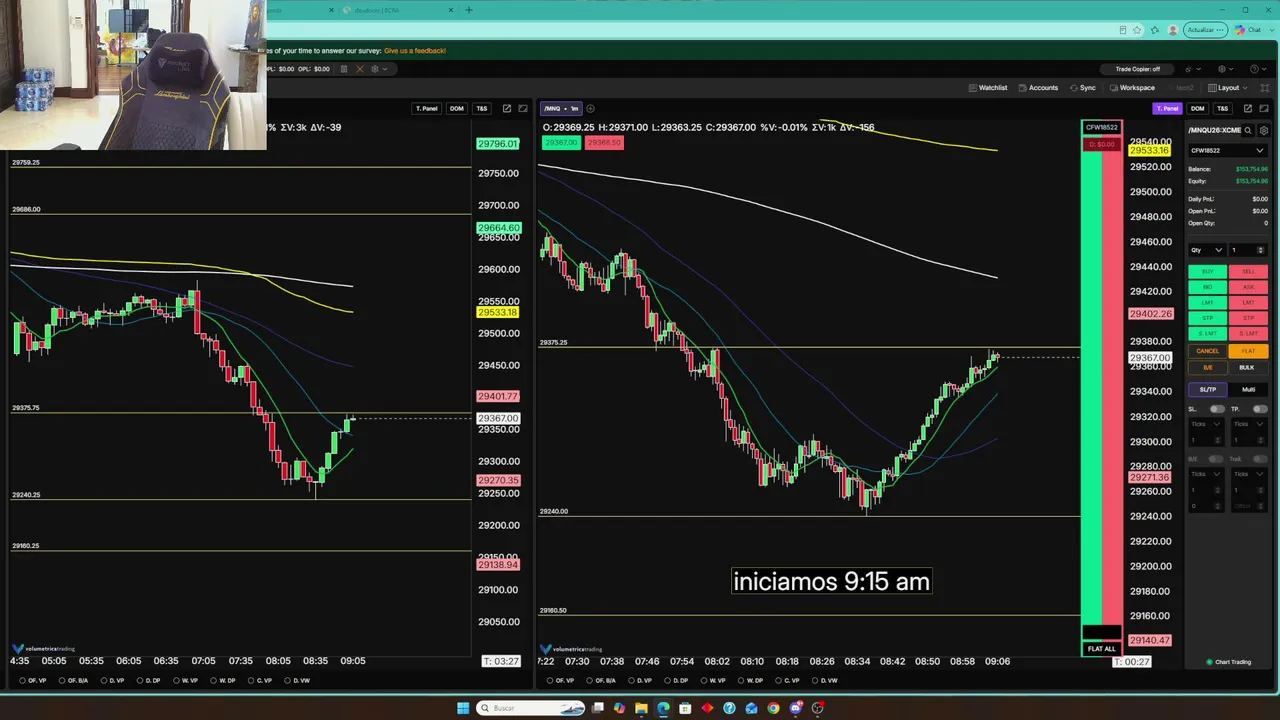This screenshot has height=720, width=1280.
Task: Open the feedback survey link
Action: click(x=415, y=50)
